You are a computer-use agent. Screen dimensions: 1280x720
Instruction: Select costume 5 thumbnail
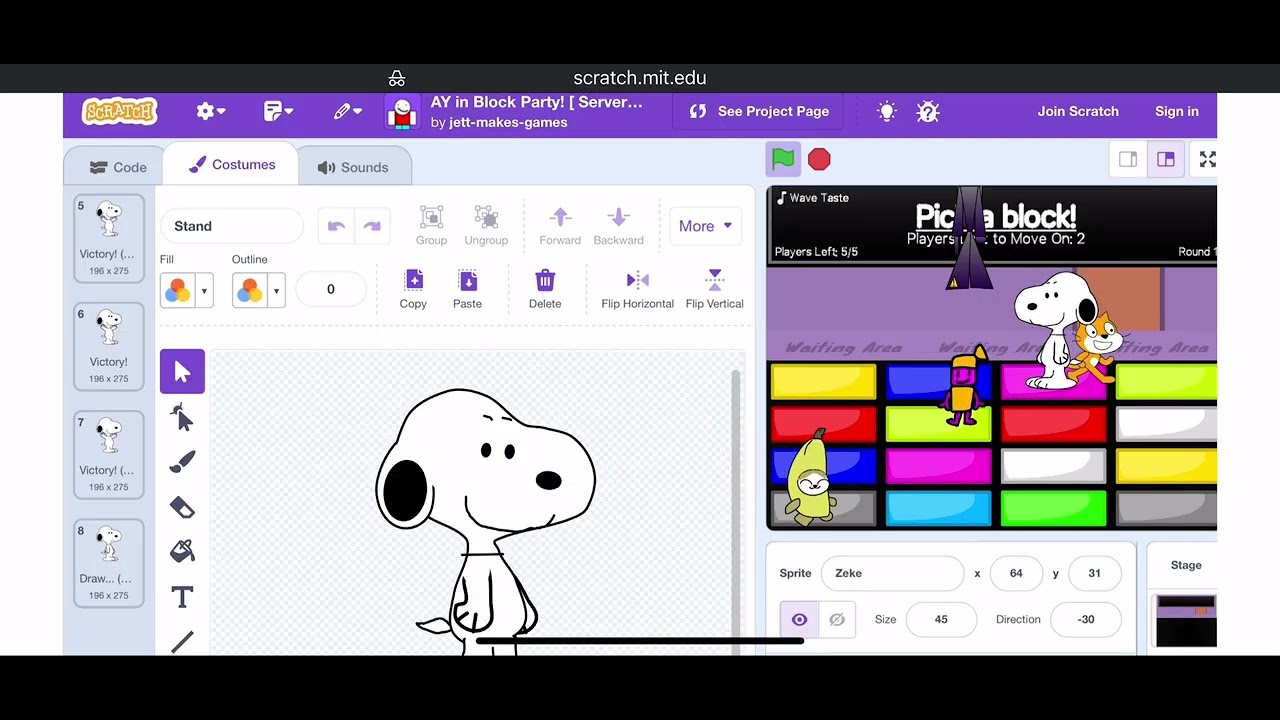click(109, 238)
